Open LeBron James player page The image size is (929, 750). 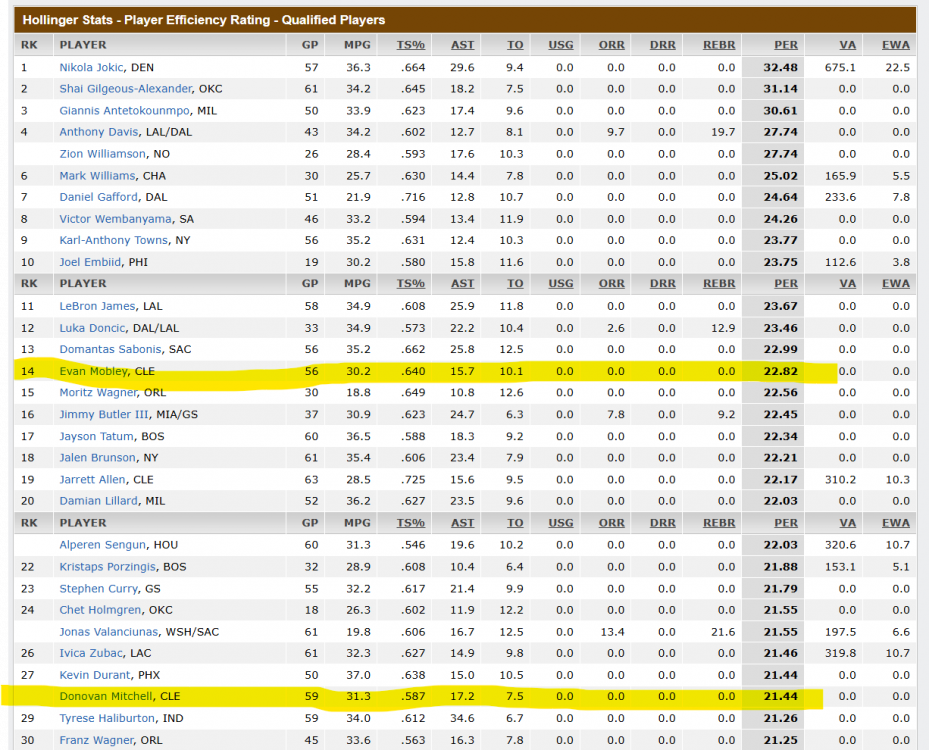(x=98, y=306)
